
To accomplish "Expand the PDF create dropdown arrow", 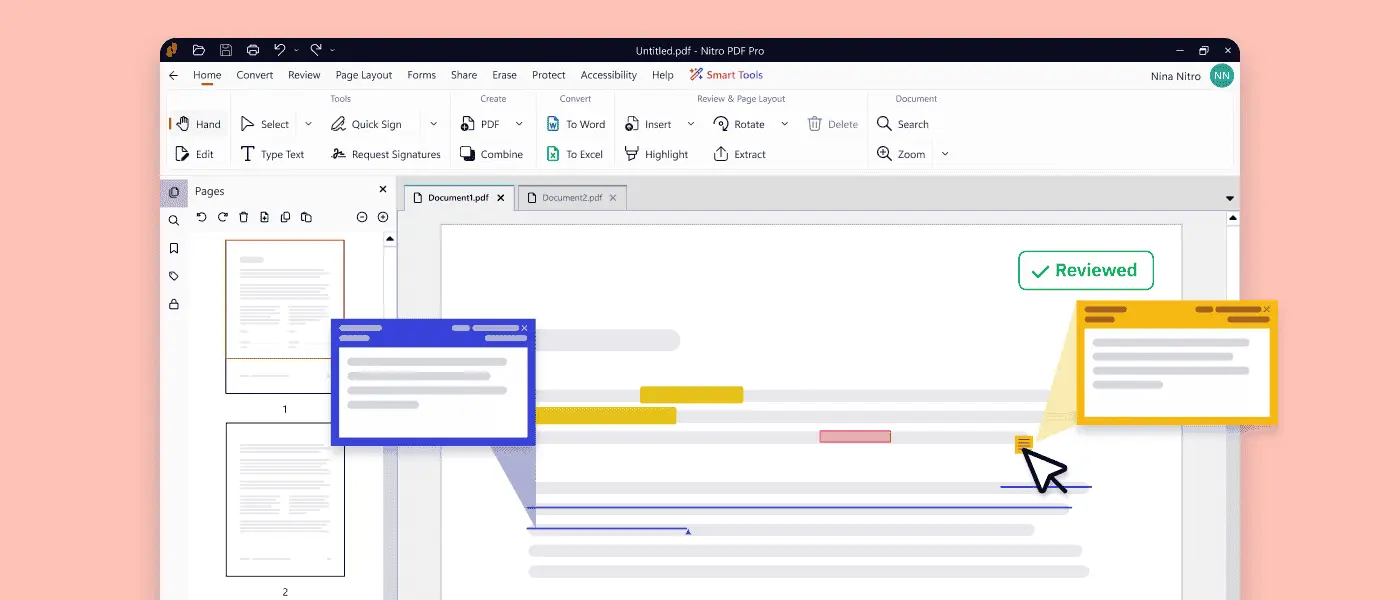I will click(519, 124).
